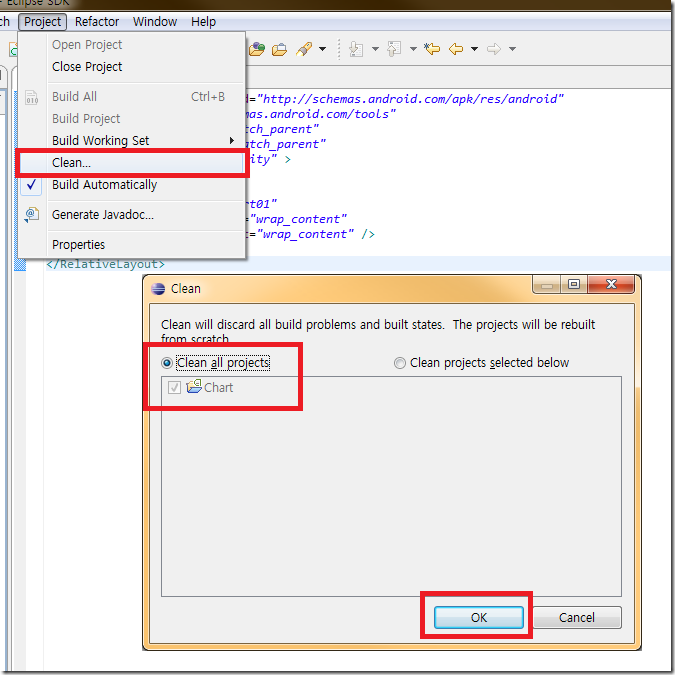Open the Project menu
Image resolution: width=675 pixels, height=675 pixels.
tap(42, 22)
